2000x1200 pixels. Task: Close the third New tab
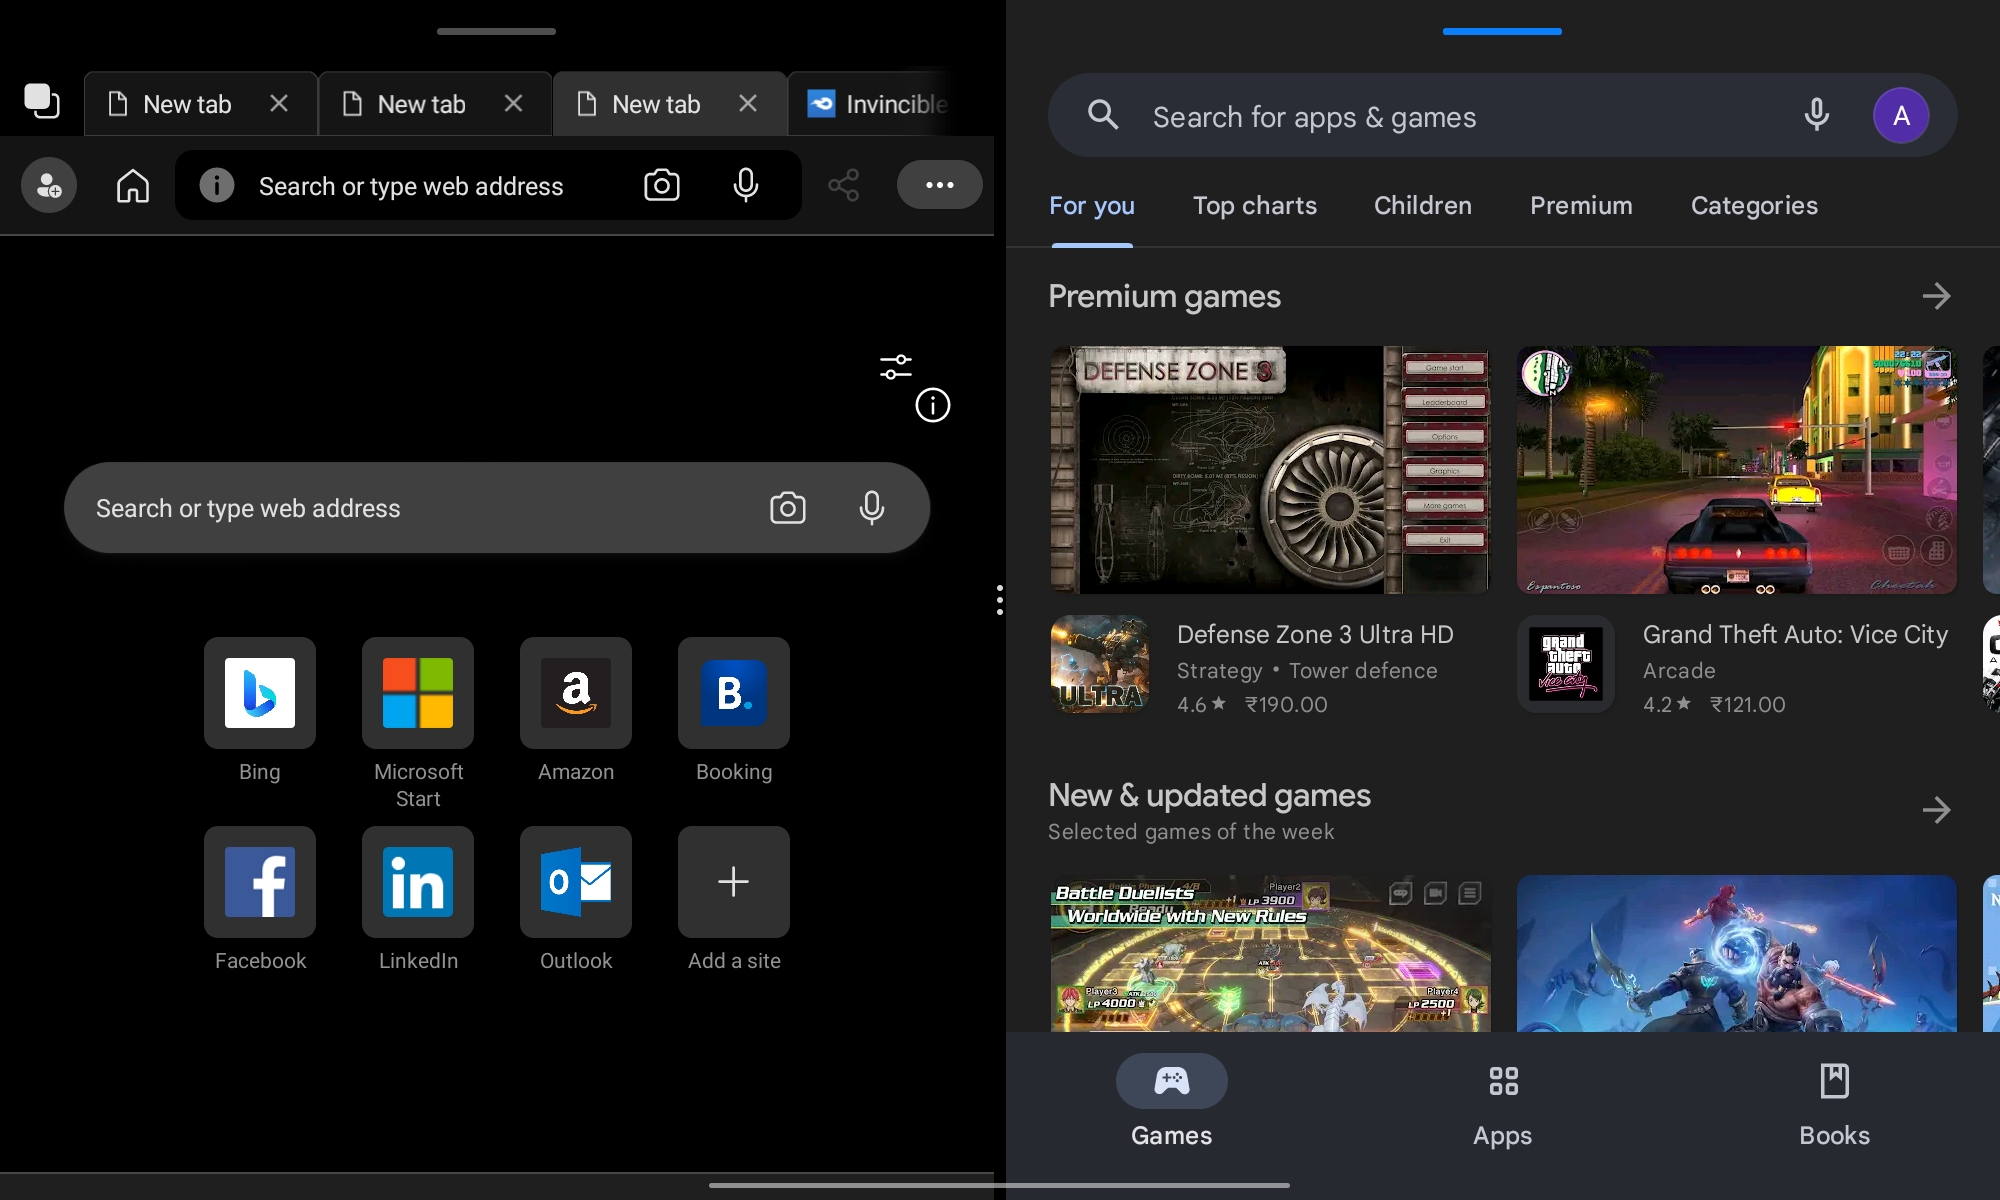point(748,104)
